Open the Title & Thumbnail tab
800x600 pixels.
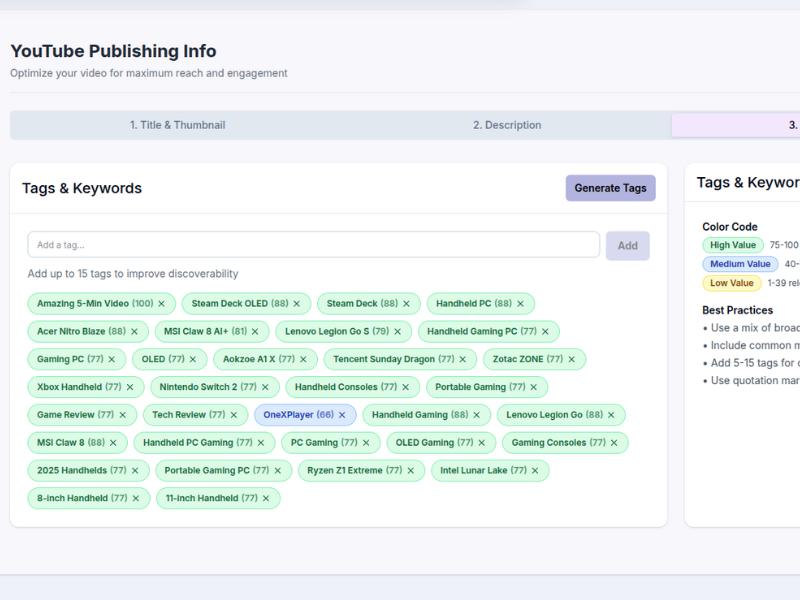coord(178,125)
